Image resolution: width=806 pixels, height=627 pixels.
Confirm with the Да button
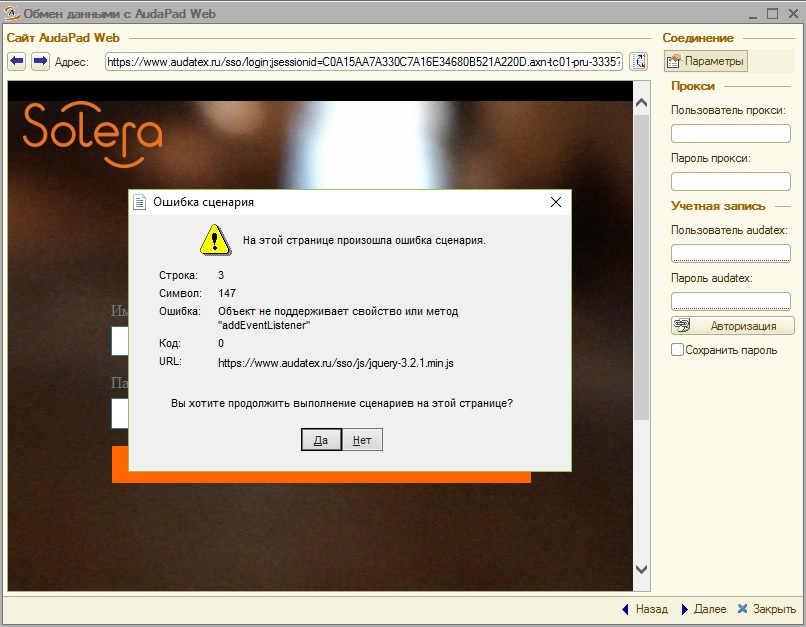point(321,440)
